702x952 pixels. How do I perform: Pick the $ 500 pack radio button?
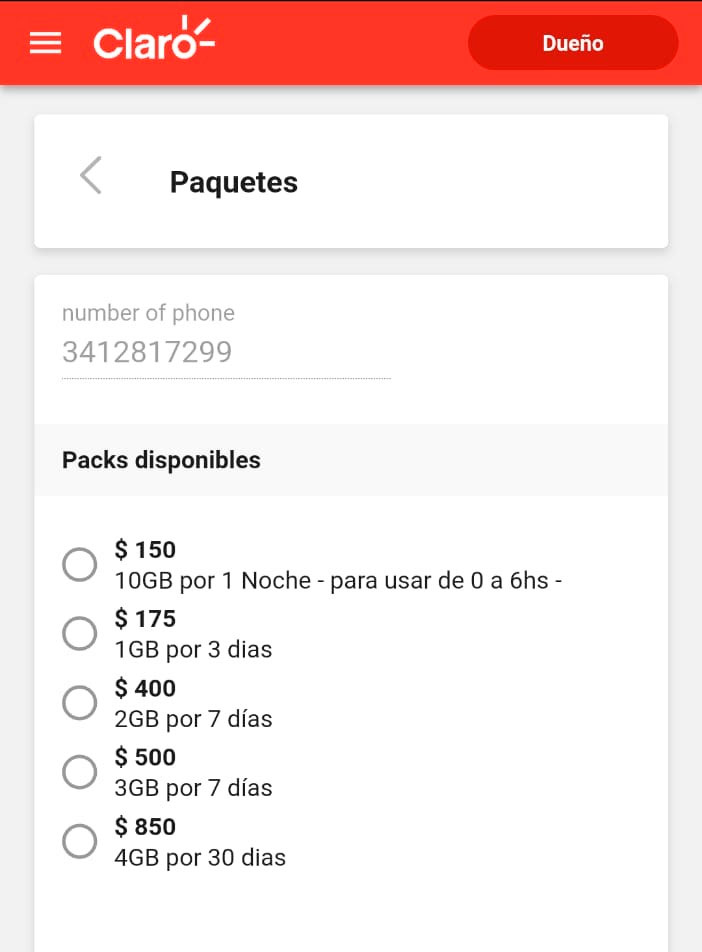pyautogui.click(x=80, y=772)
